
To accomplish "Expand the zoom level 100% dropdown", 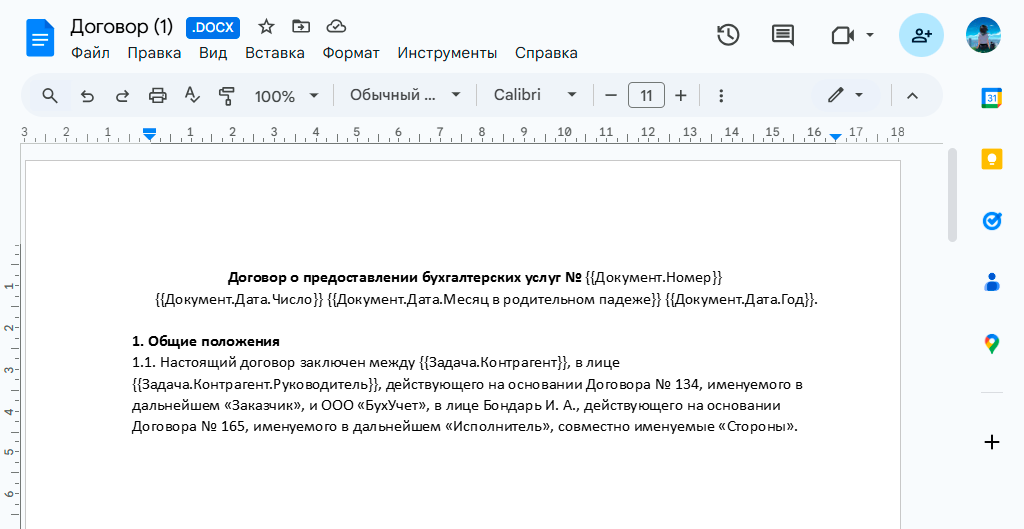I will click(286, 96).
